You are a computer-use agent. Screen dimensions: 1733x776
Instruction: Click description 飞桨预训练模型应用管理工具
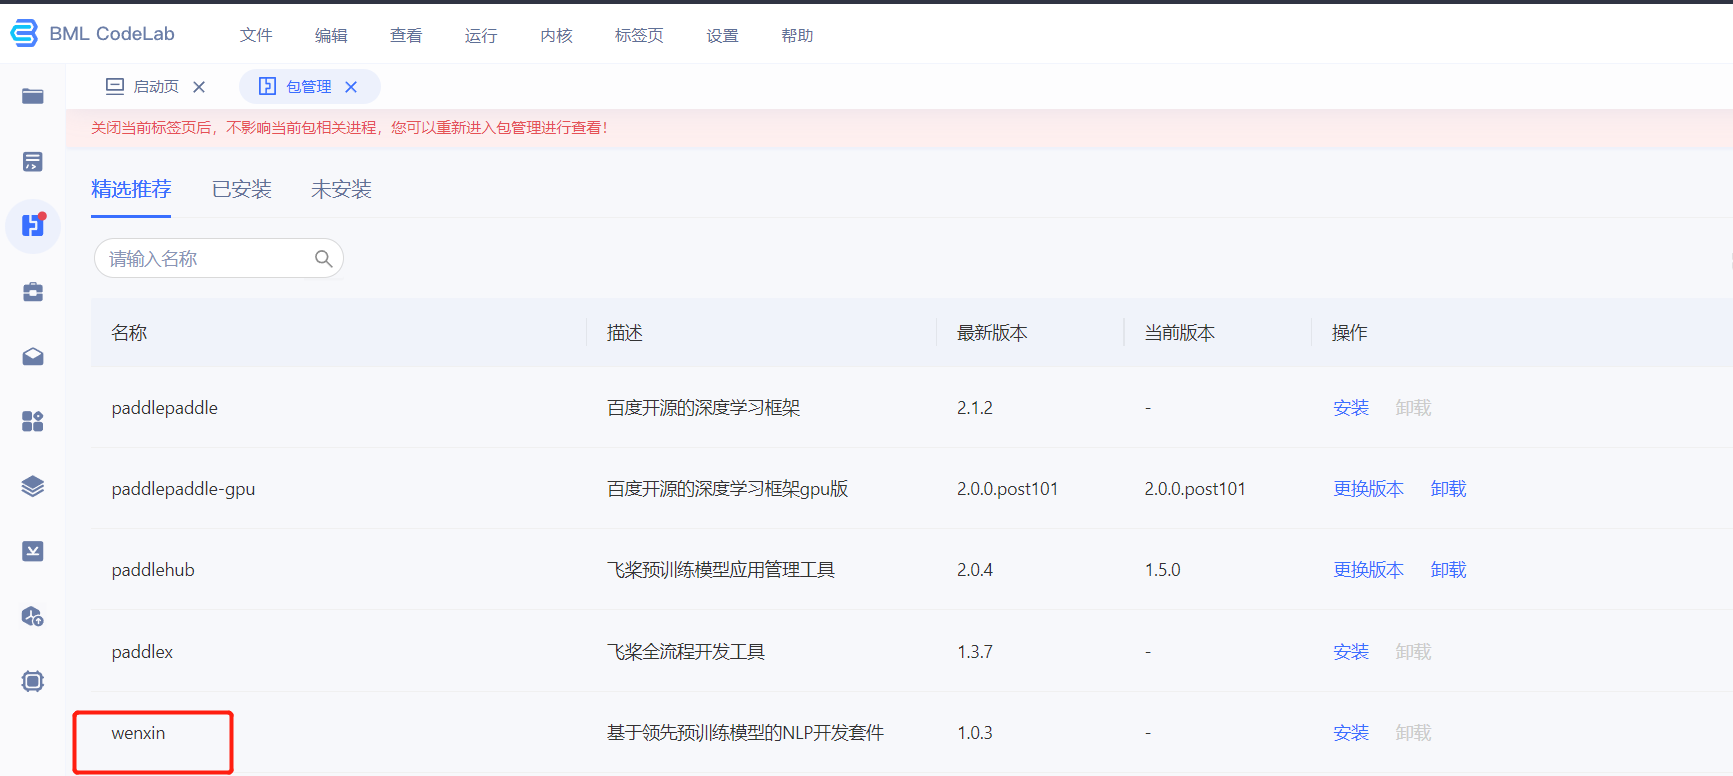(x=720, y=570)
